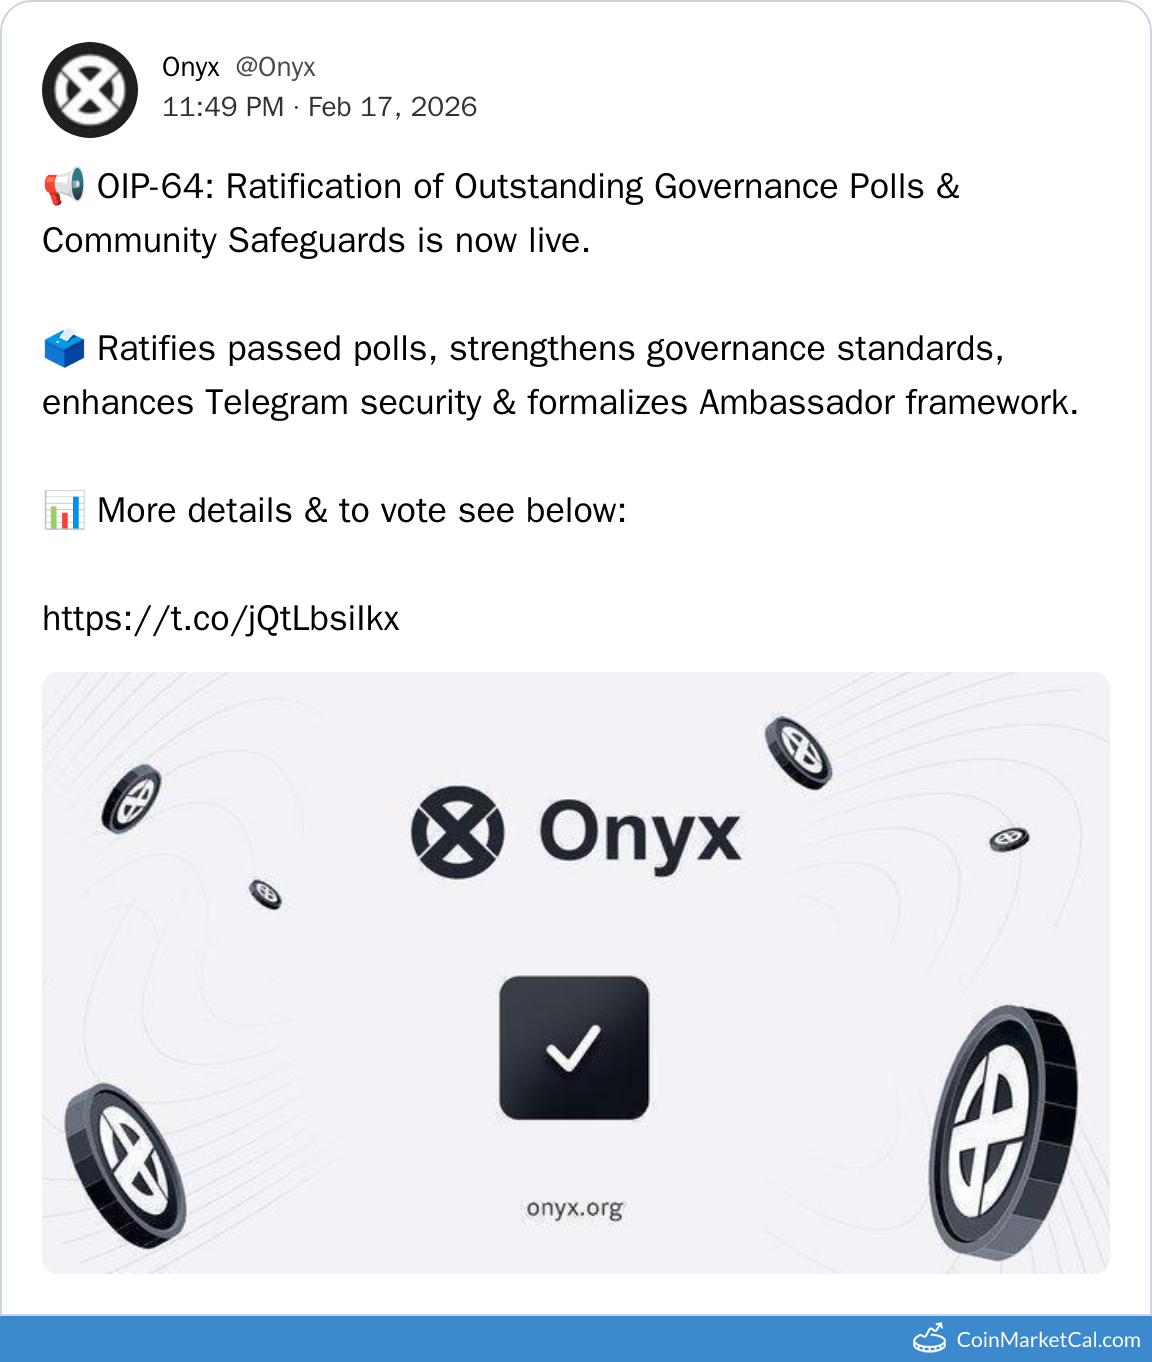Click the ballot box emoji
1152x1362 pixels.
click(x=64, y=349)
